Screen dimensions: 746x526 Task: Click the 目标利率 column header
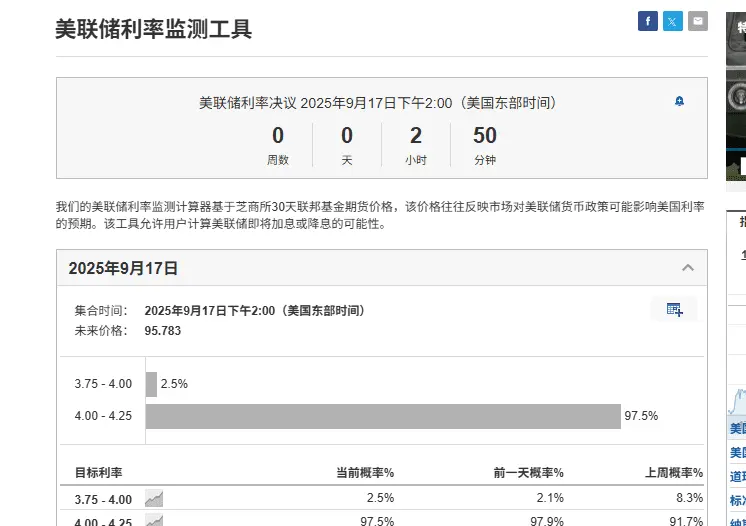point(98,473)
